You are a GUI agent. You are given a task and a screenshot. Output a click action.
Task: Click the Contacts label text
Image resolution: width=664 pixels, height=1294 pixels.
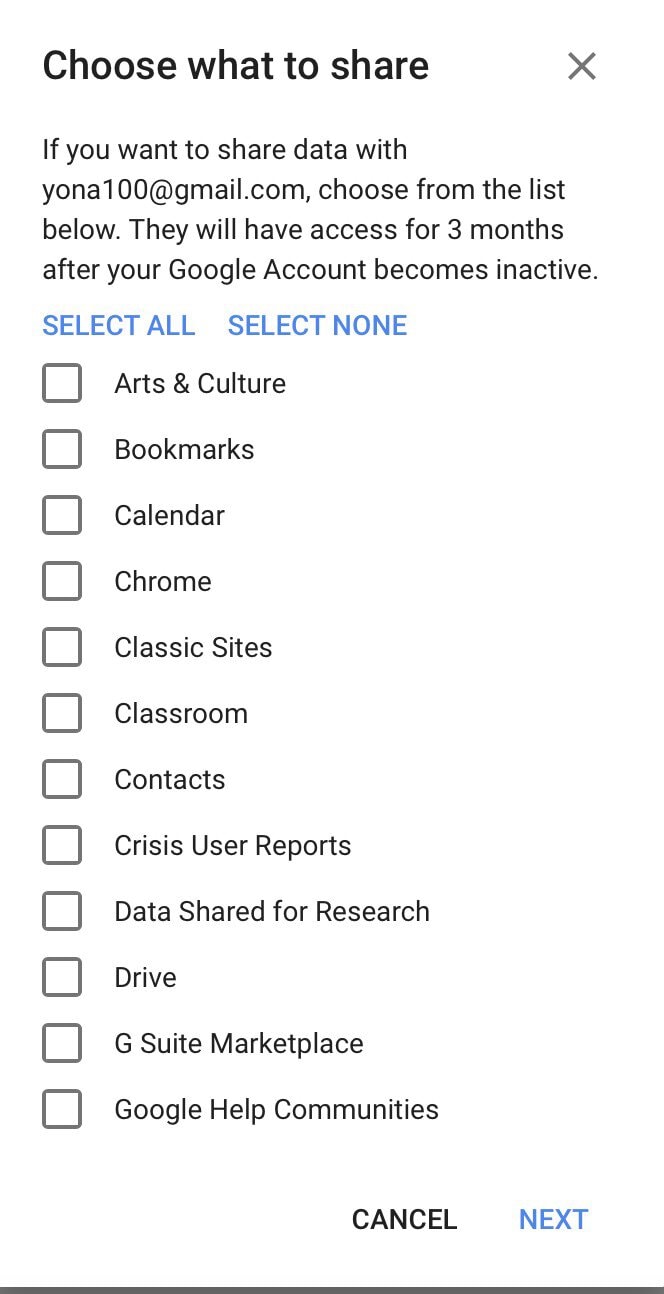tap(169, 779)
